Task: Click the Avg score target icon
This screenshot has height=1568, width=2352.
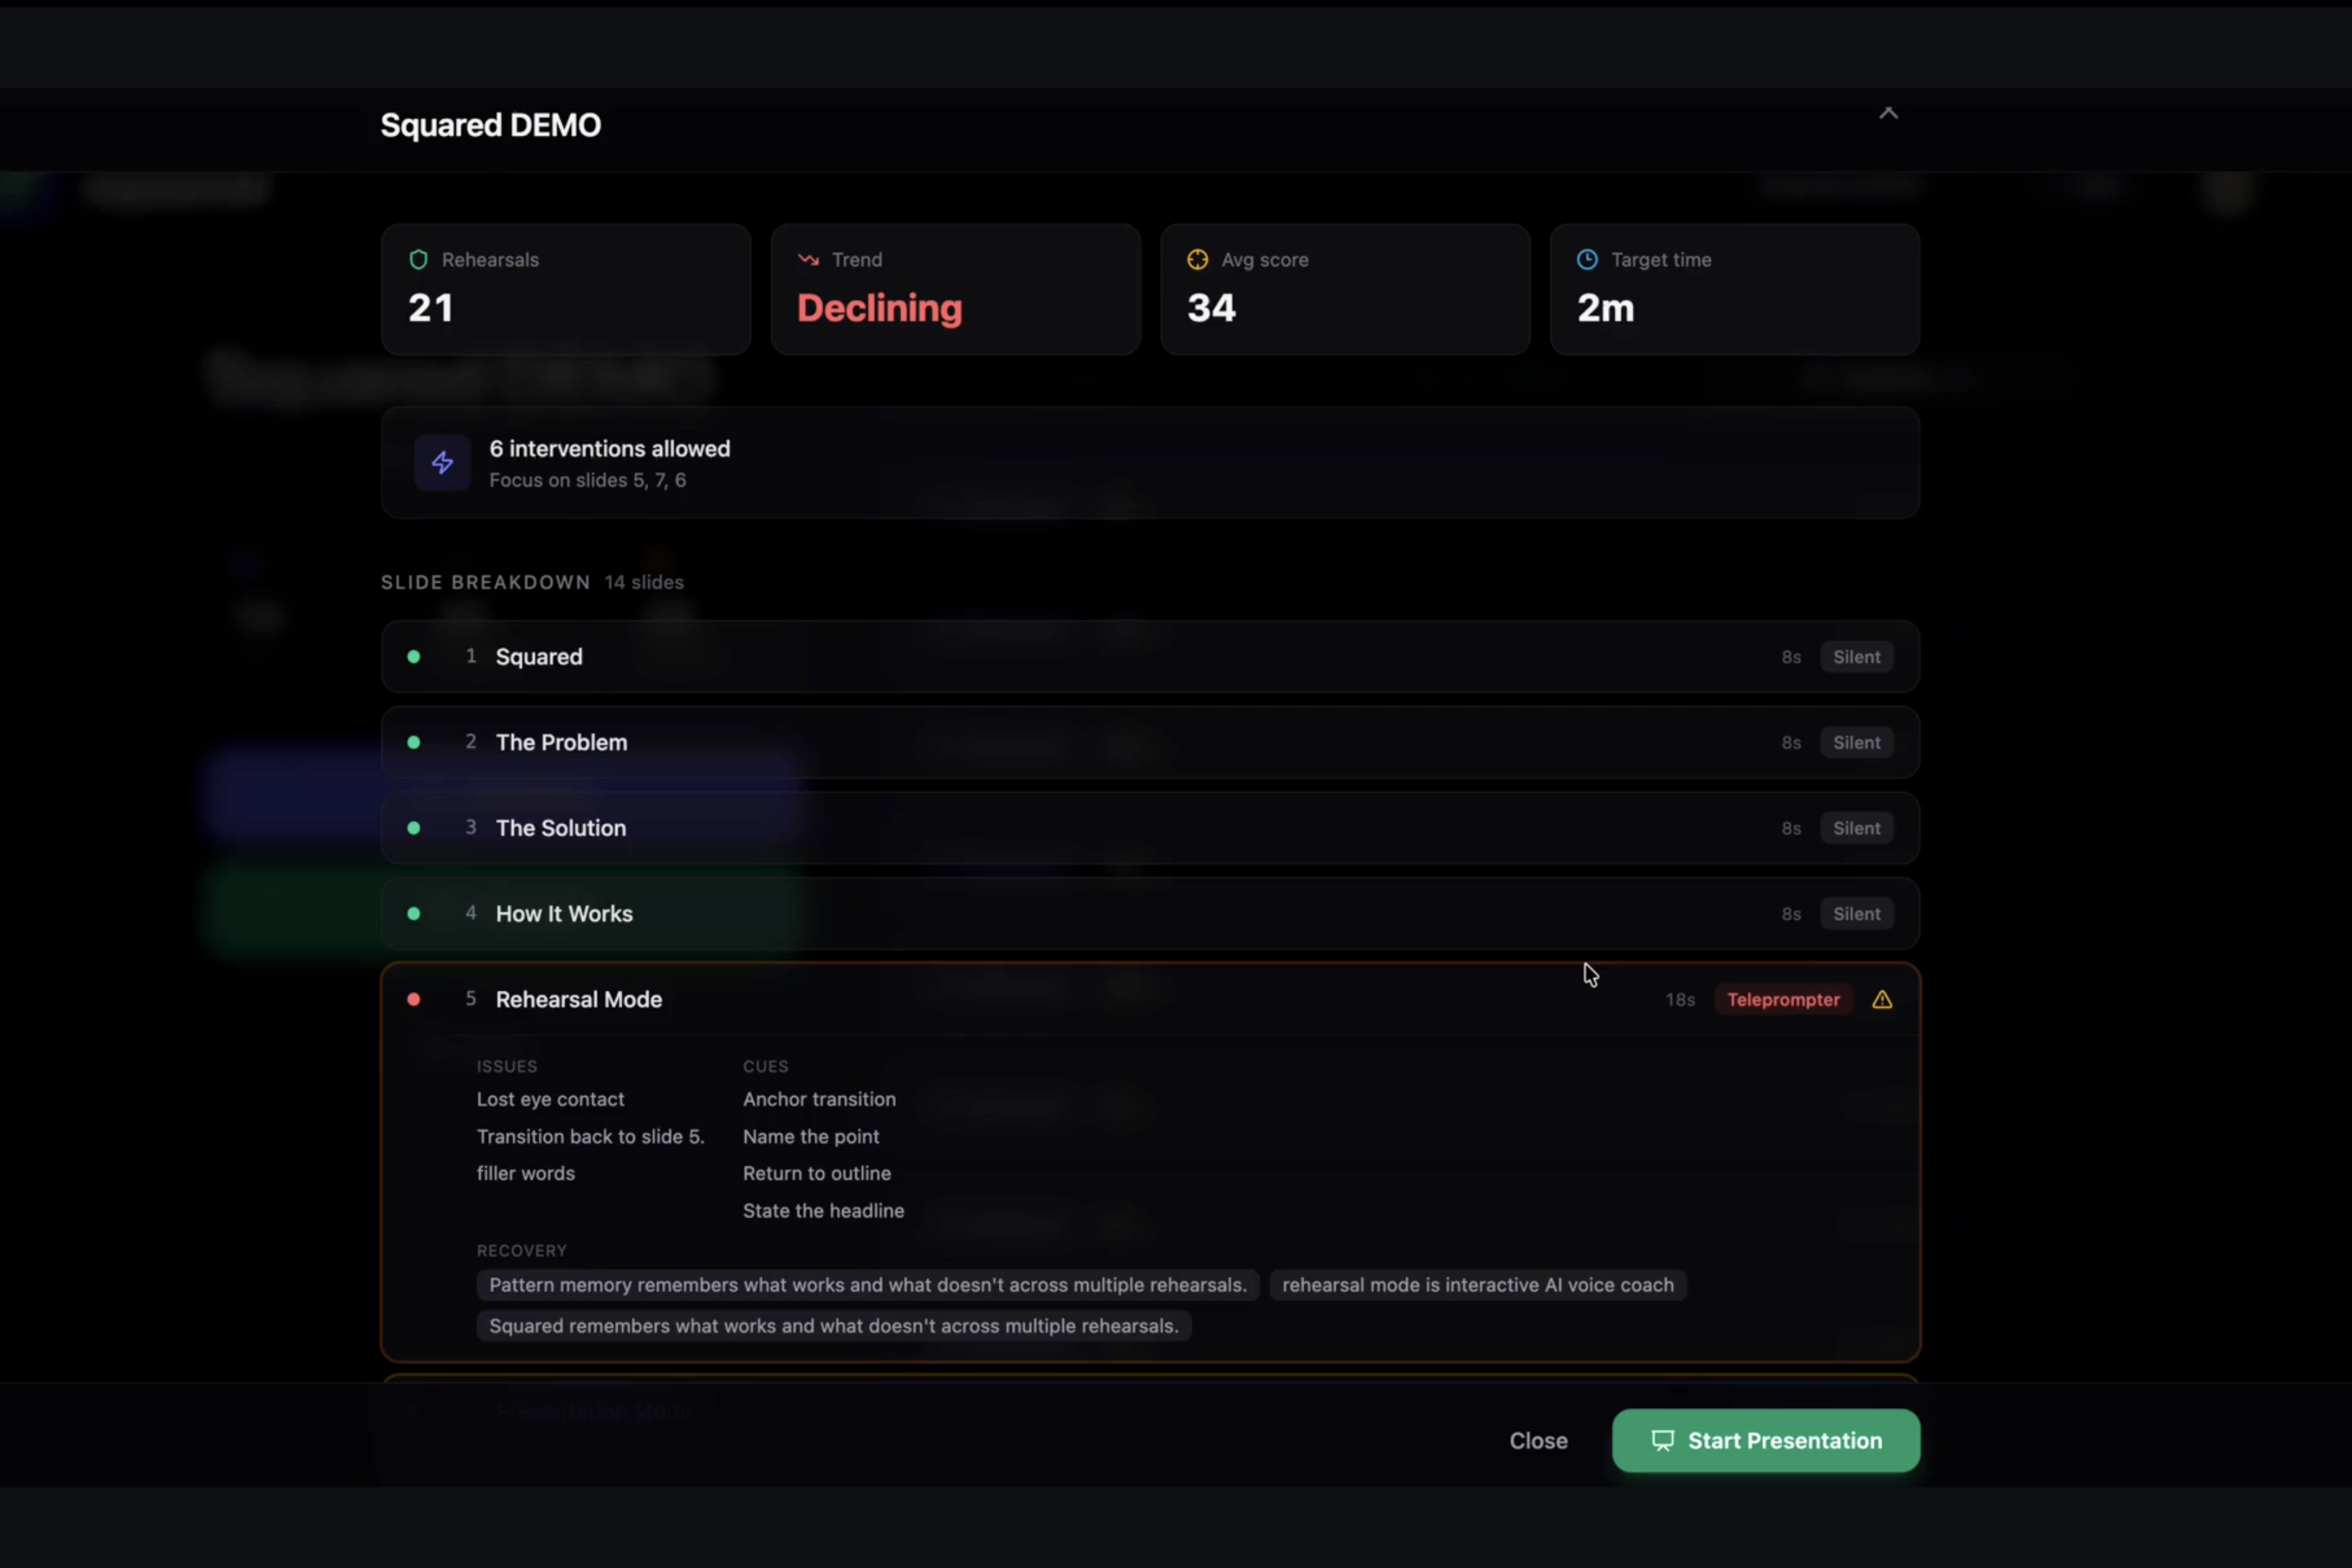Action: pyautogui.click(x=1197, y=260)
